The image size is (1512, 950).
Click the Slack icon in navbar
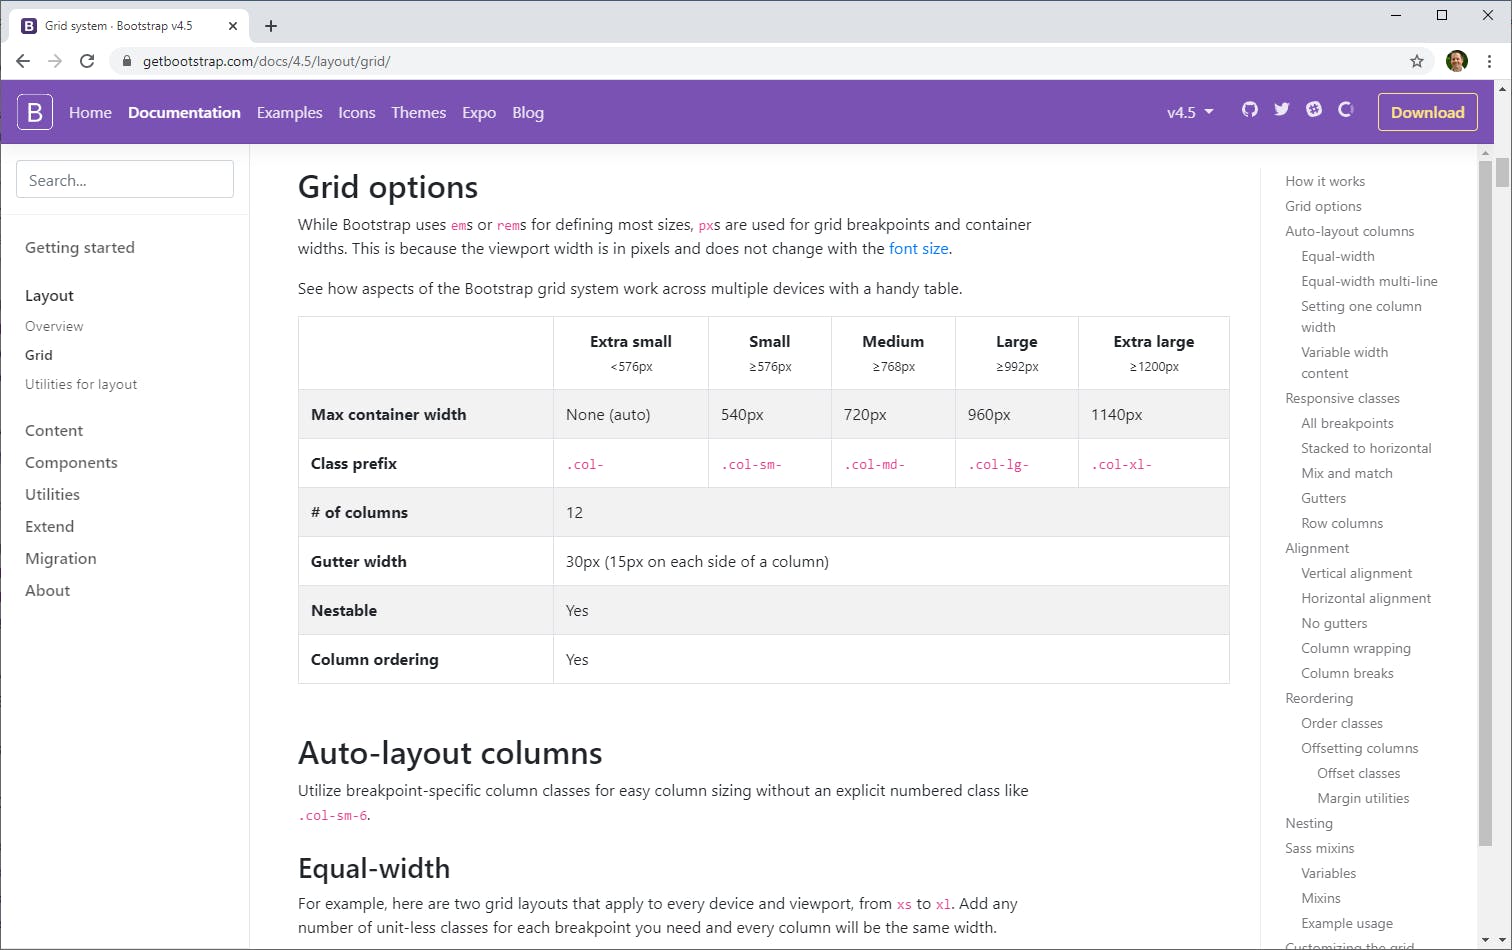tap(1314, 110)
